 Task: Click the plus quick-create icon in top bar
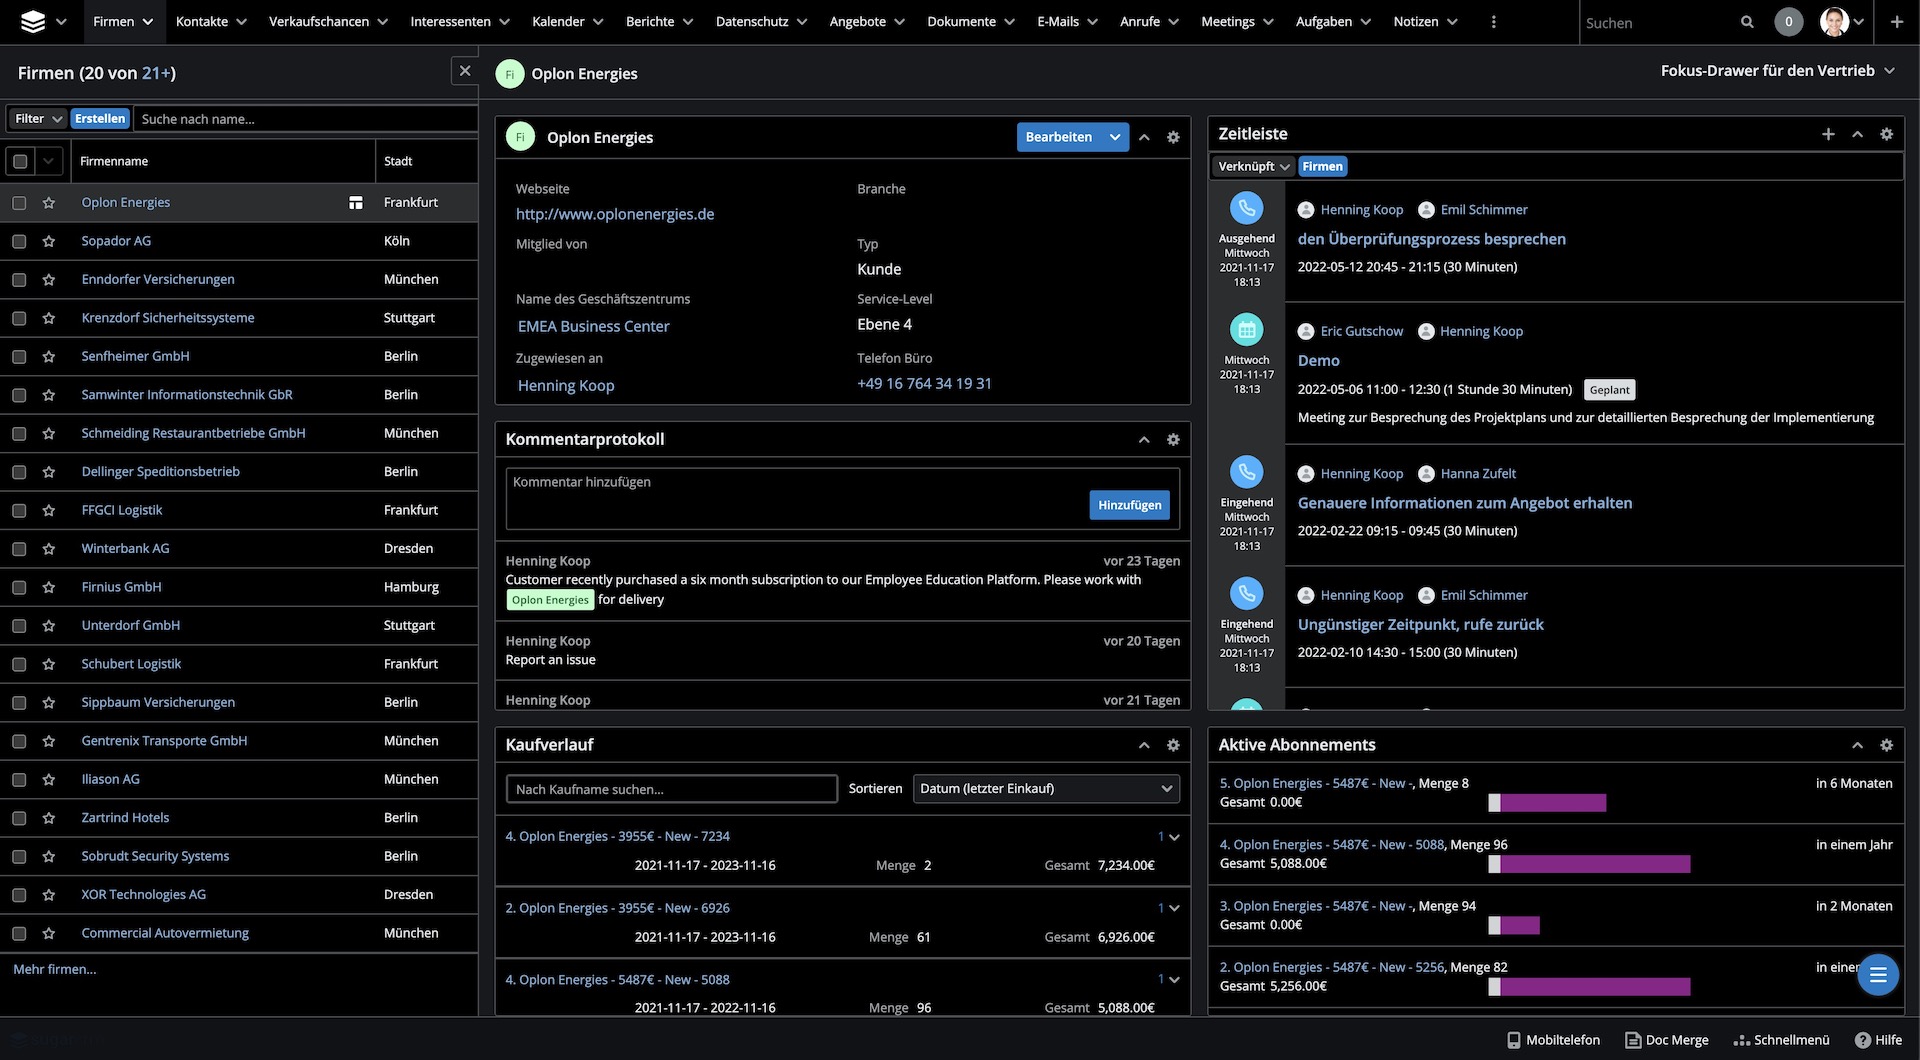pyautogui.click(x=1896, y=22)
